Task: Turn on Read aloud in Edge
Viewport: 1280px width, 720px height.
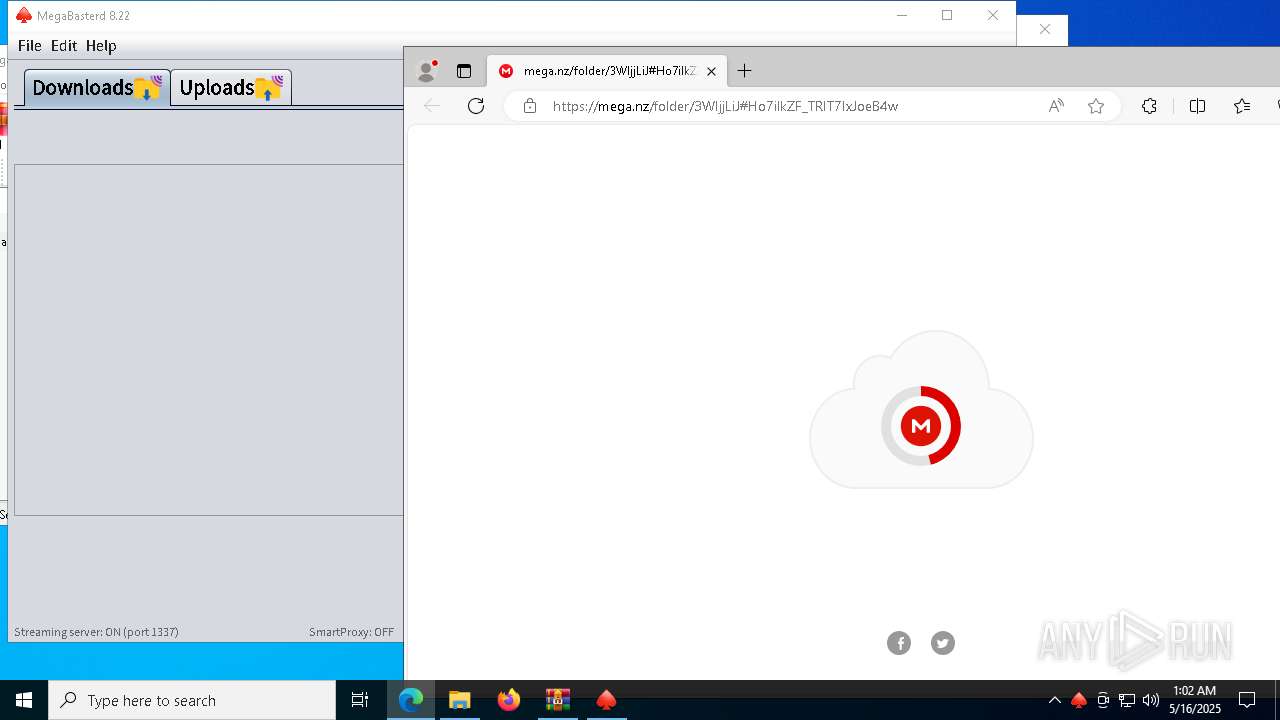Action: pos(1056,106)
